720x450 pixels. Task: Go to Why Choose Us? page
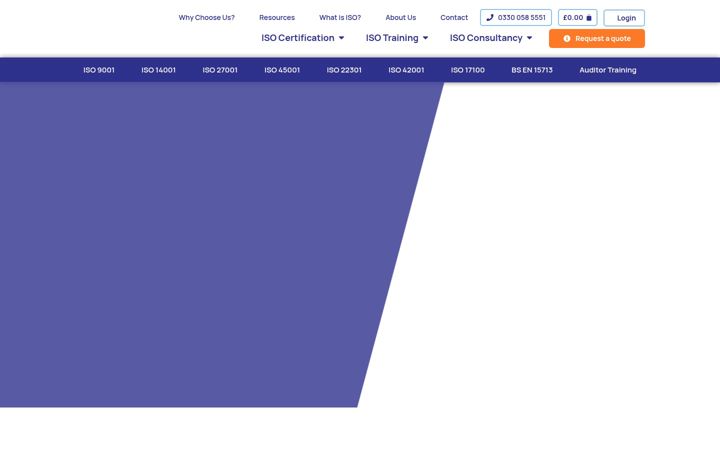point(207,17)
